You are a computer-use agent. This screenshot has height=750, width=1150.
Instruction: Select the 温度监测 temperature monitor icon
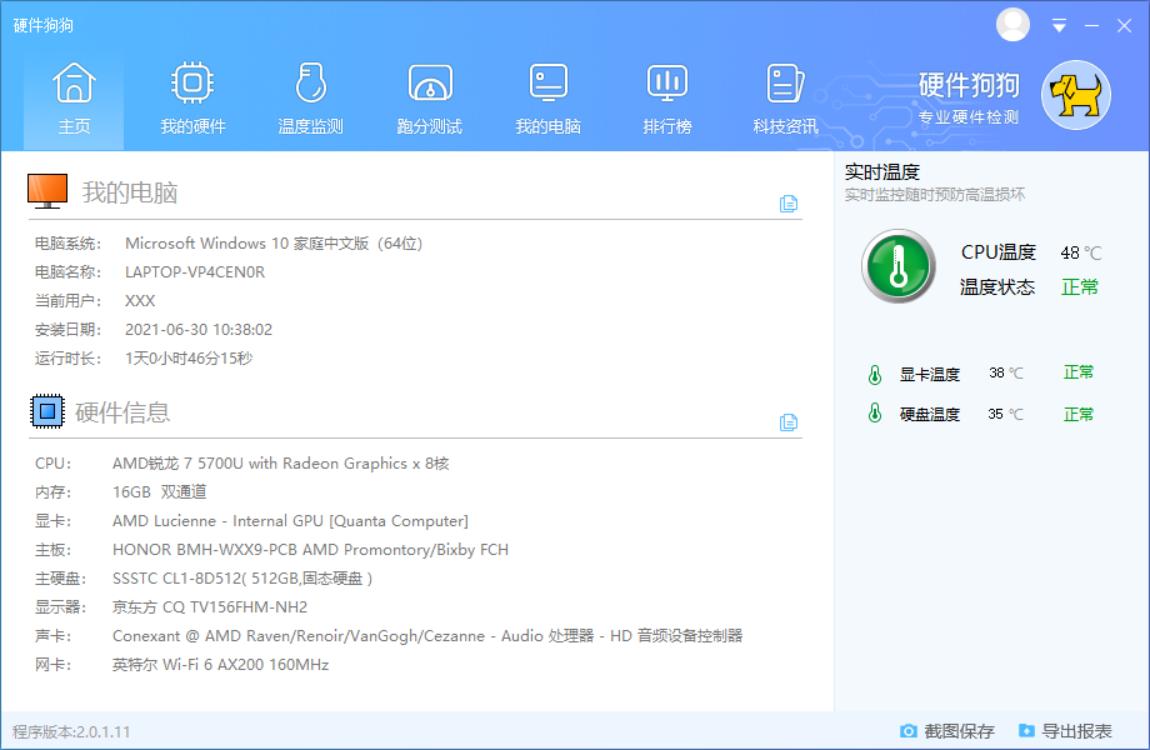(x=310, y=97)
